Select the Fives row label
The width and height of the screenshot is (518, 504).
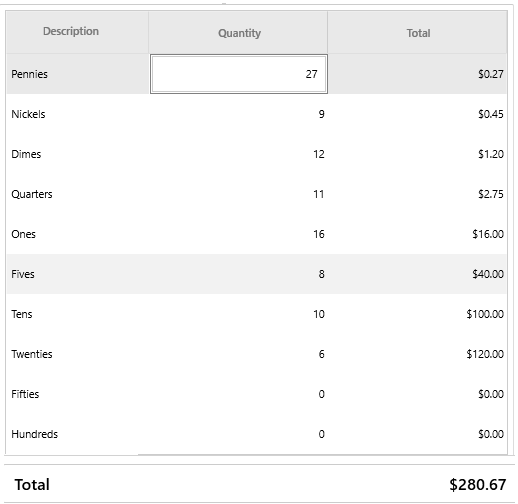[23, 274]
